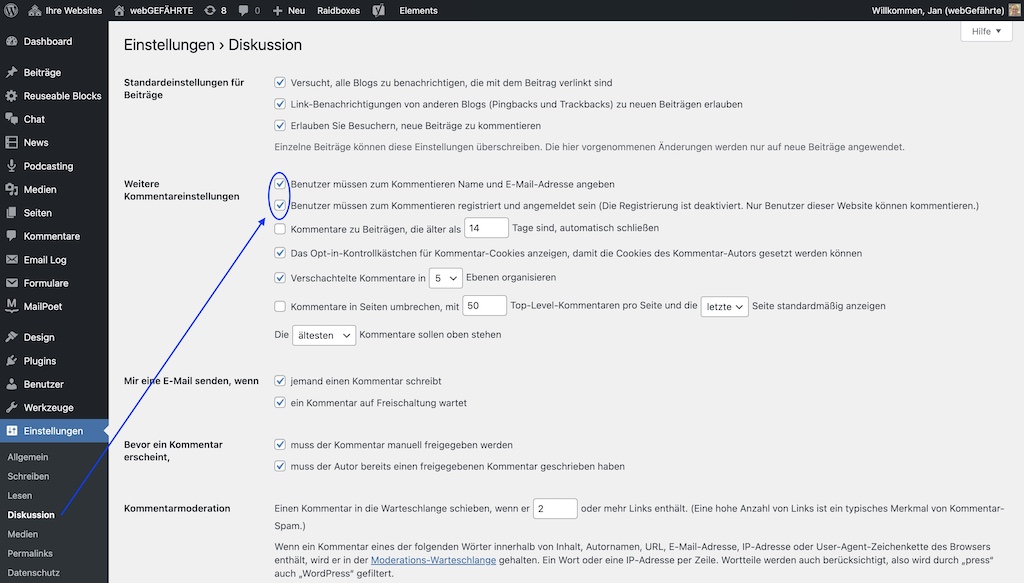Open the 'ältesten' comment order dropdown

[324, 335]
